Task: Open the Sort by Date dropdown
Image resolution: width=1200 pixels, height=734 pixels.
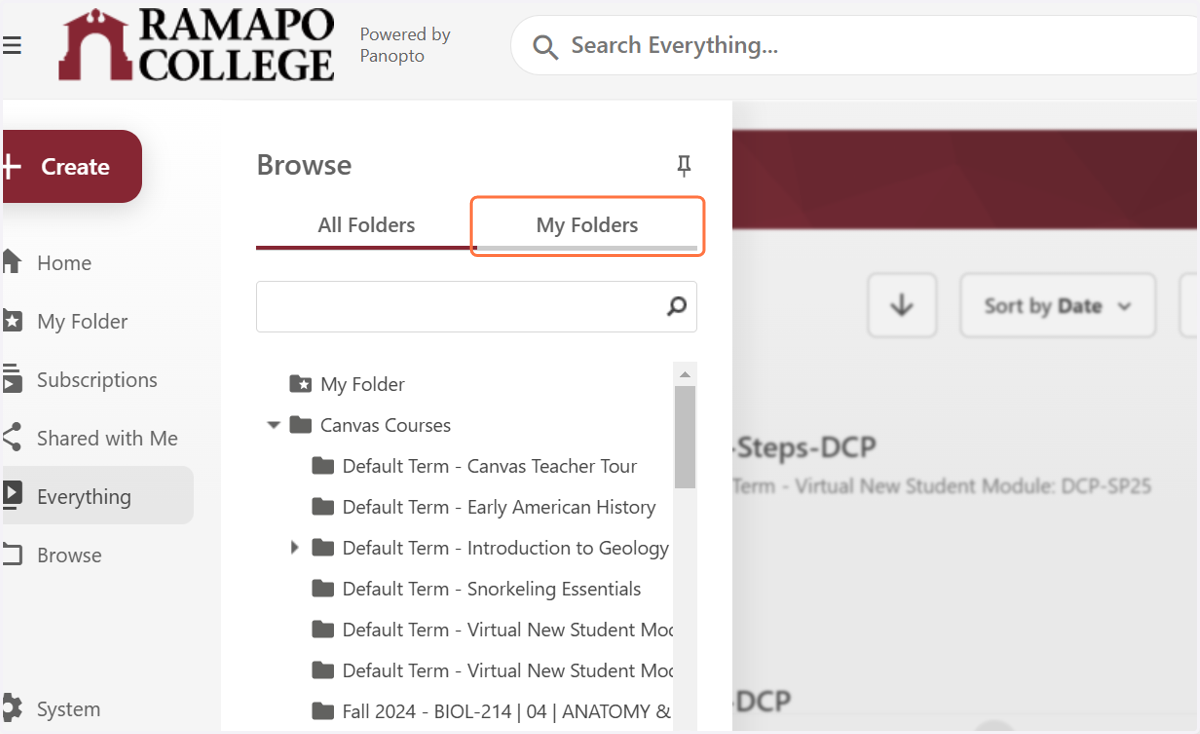Action: coord(1058,306)
